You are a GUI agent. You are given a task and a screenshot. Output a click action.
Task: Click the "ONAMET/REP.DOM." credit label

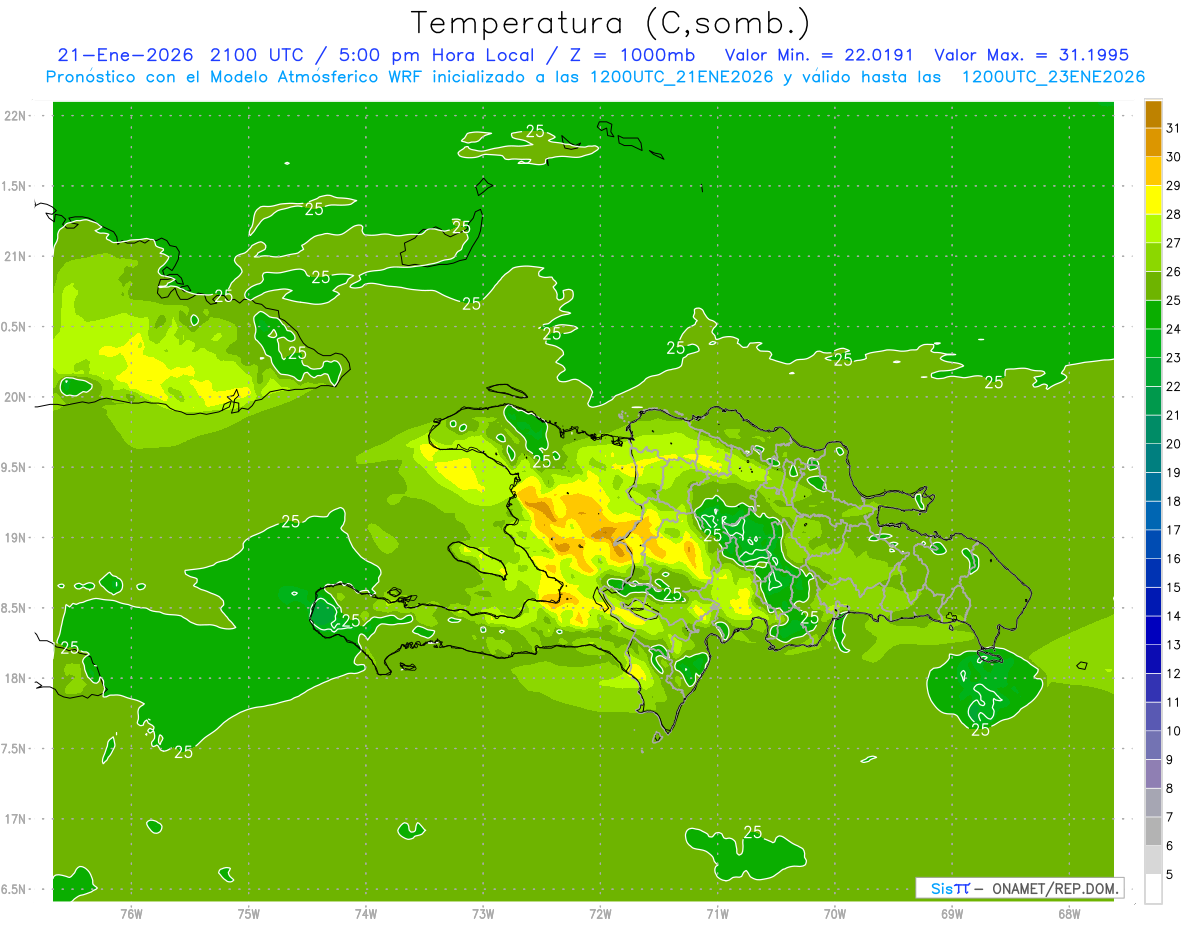pyautogui.click(x=1054, y=888)
